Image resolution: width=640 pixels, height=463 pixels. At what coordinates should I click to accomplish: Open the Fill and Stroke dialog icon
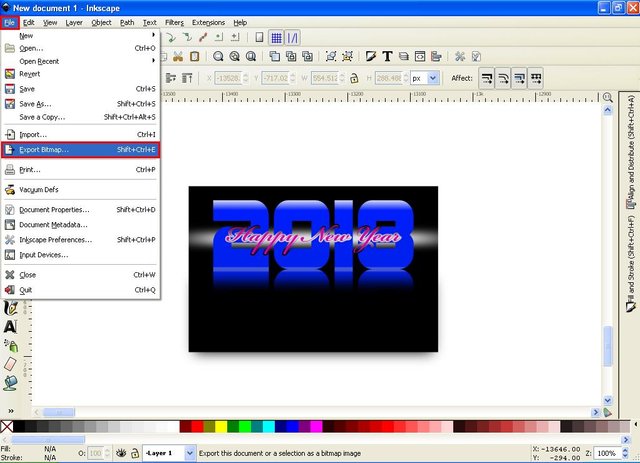click(x=371, y=56)
